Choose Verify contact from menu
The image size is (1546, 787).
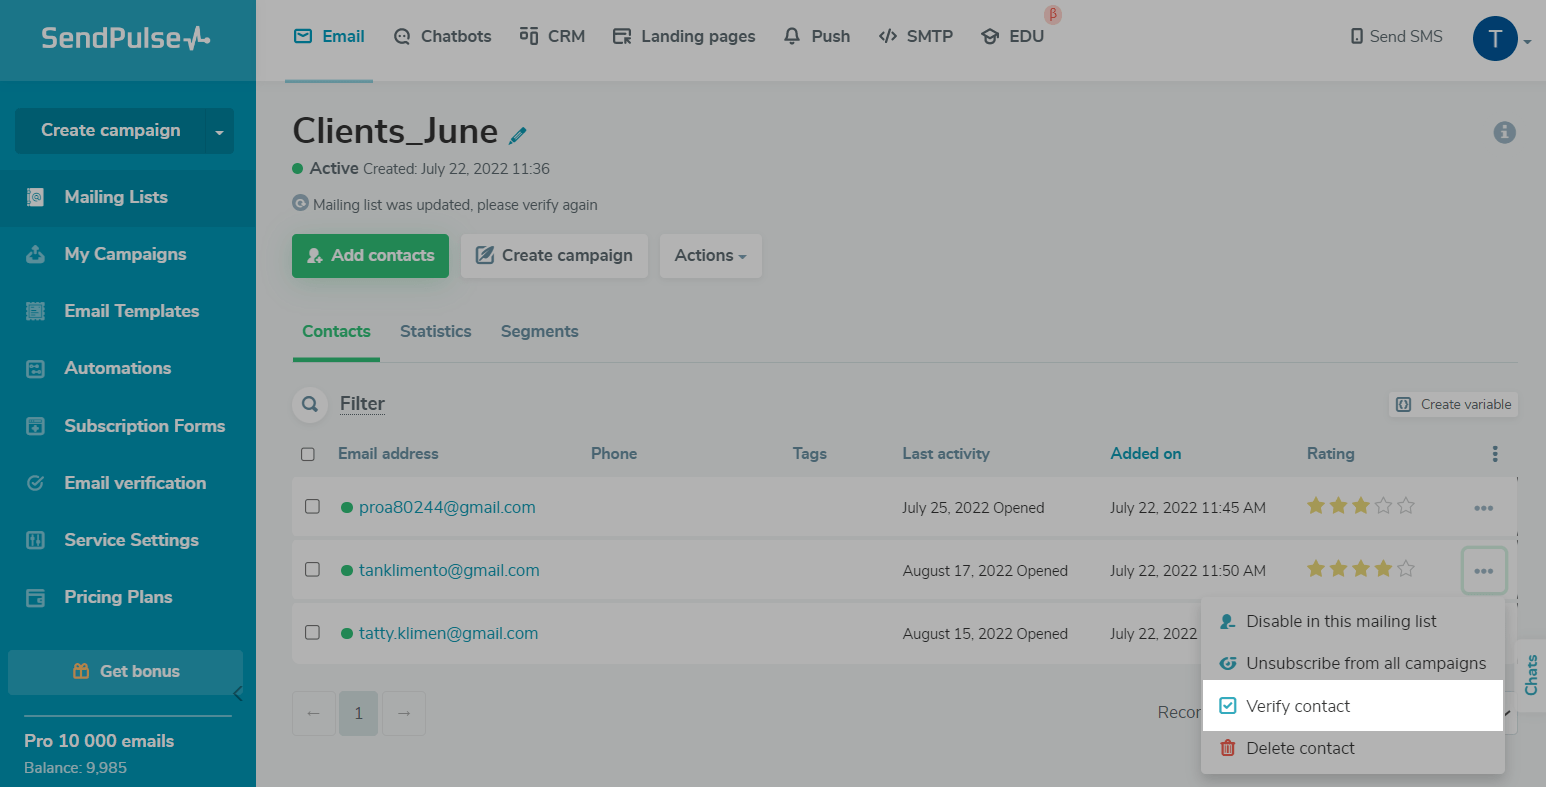(1353, 706)
